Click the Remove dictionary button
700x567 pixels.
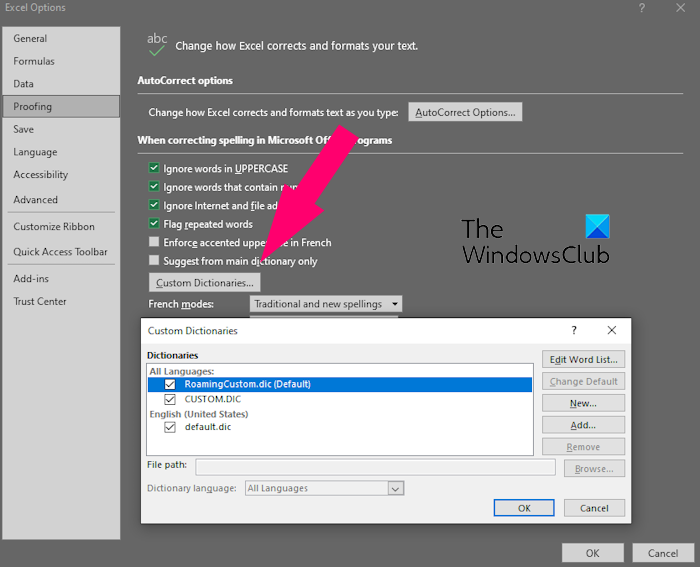click(x=583, y=447)
